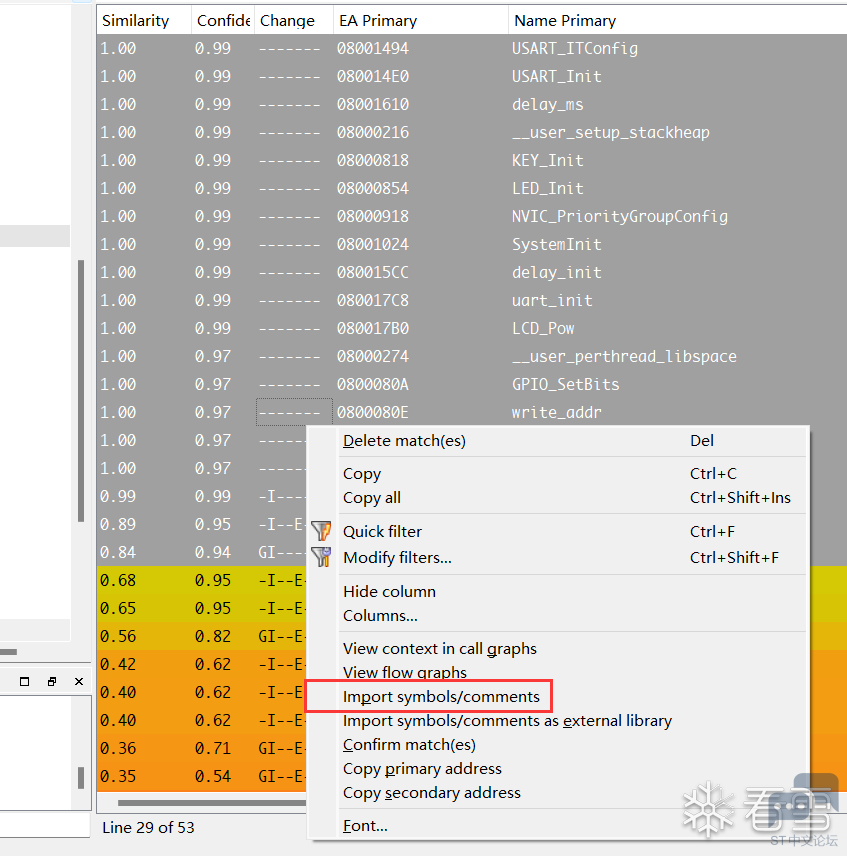This screenshot has width=847, height=856.
Task: Sort by Change column header
Action: point(294,20)
